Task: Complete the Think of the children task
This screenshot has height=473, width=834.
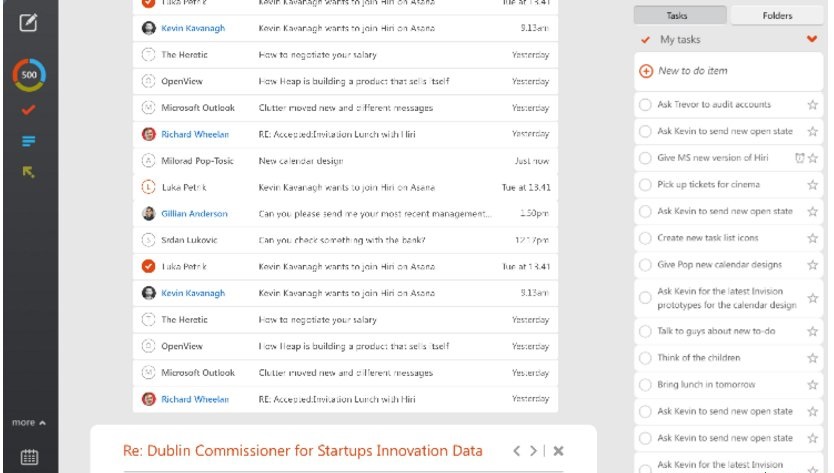Action: click(645, 358)
